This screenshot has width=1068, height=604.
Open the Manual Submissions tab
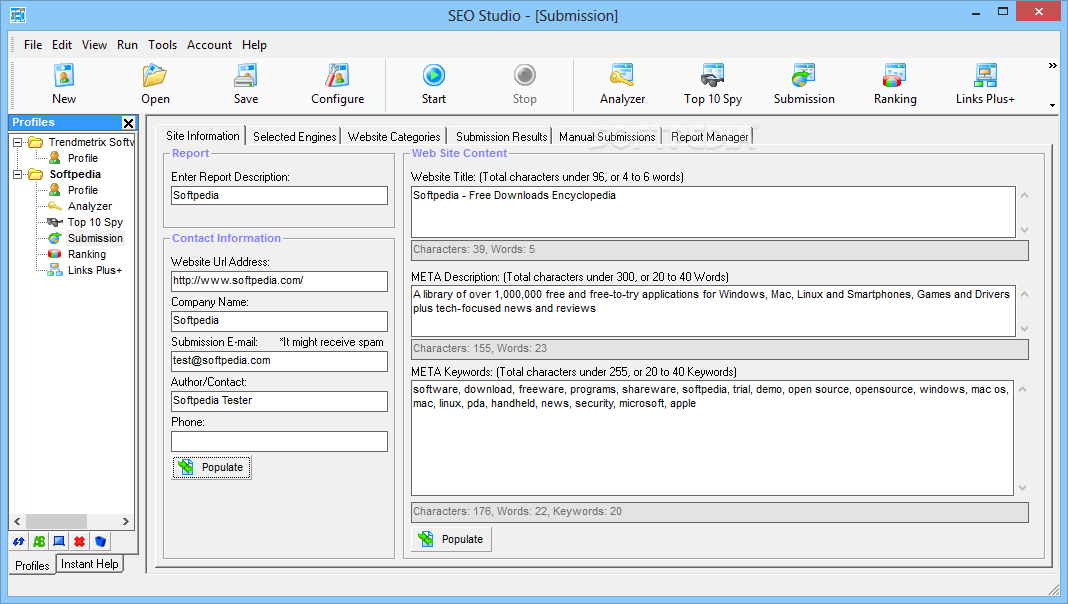click(607, 137)
